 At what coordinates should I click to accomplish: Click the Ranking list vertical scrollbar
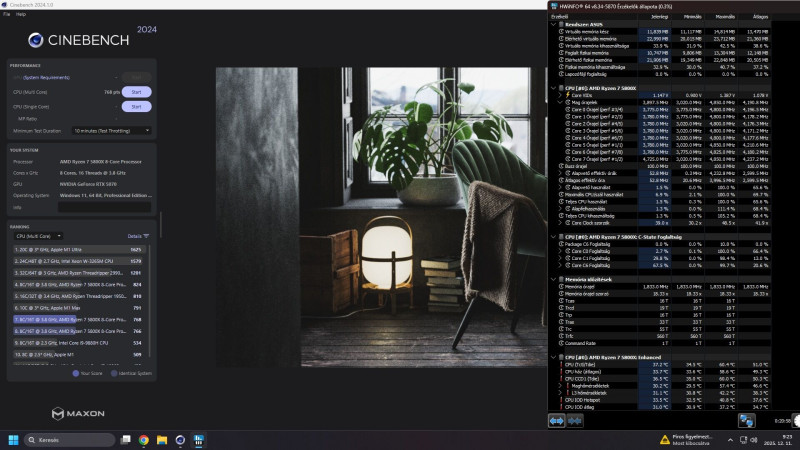(x=149, y=301)
